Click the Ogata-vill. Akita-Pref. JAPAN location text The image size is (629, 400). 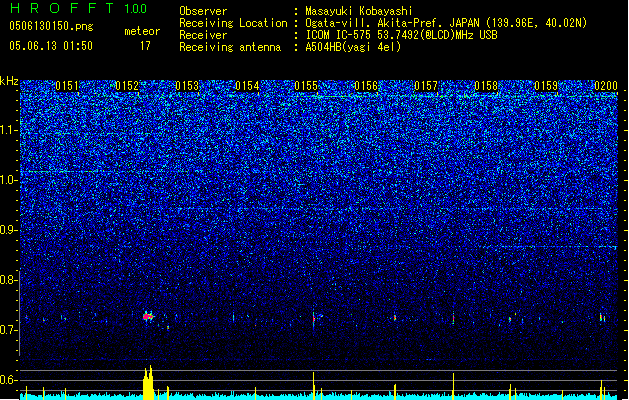446,23
